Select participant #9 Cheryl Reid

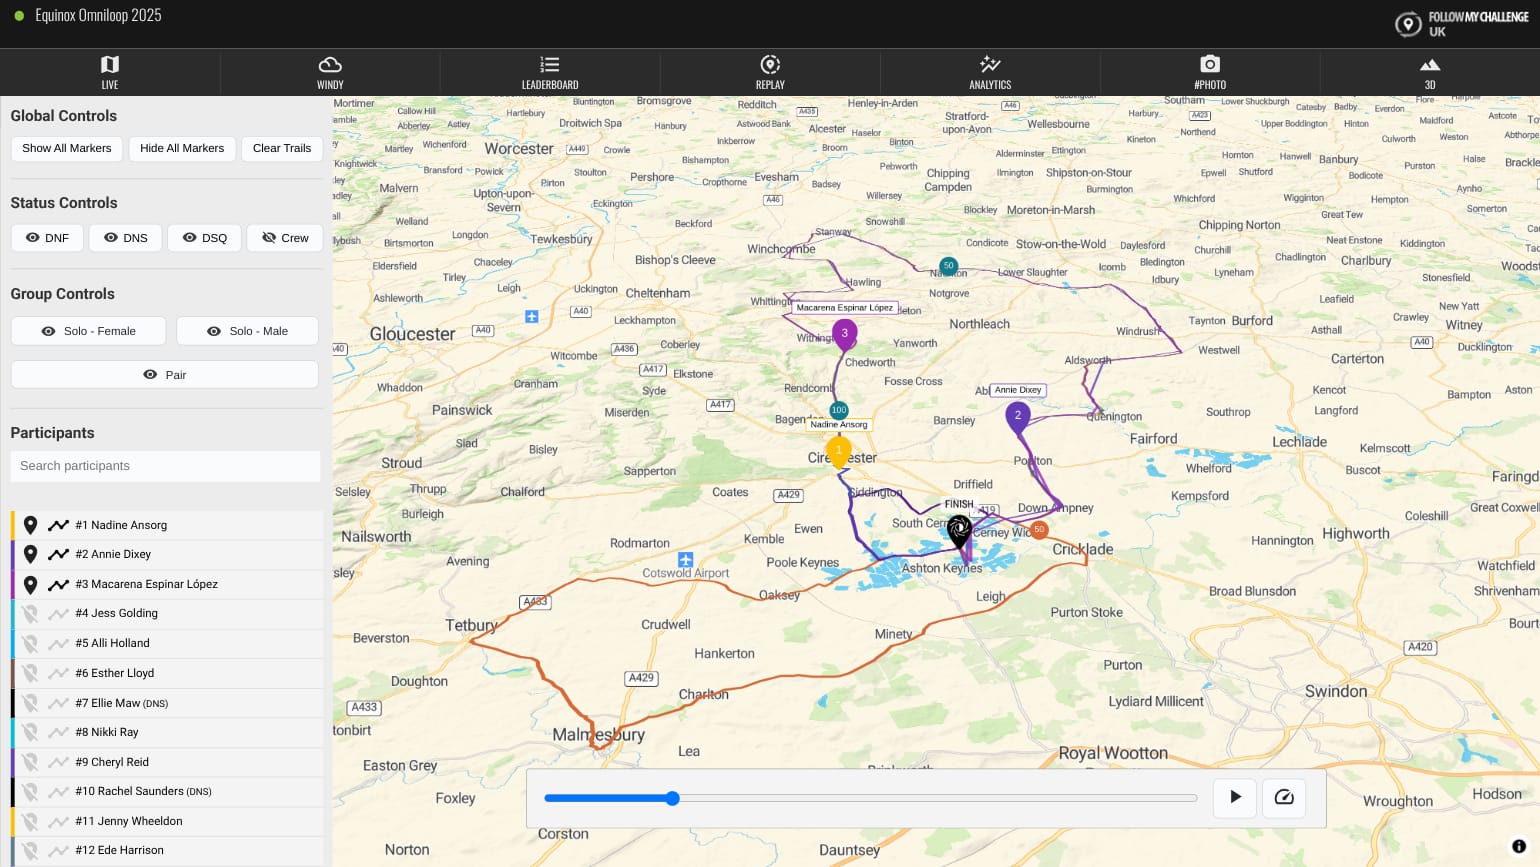click(x=112, y=762)
